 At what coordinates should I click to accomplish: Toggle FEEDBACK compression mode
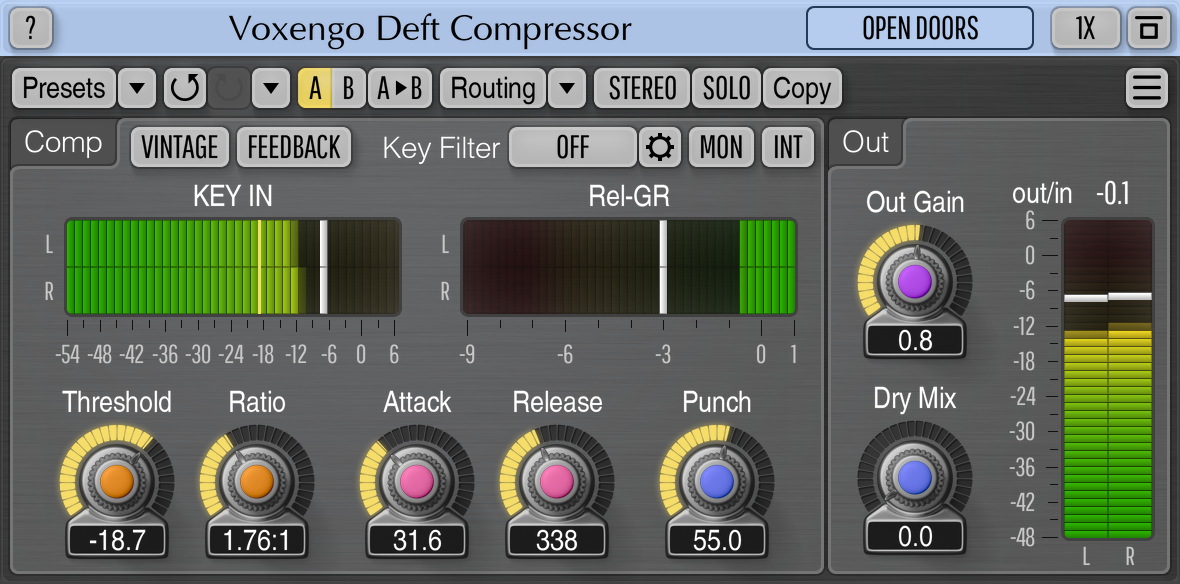point(294,147)
